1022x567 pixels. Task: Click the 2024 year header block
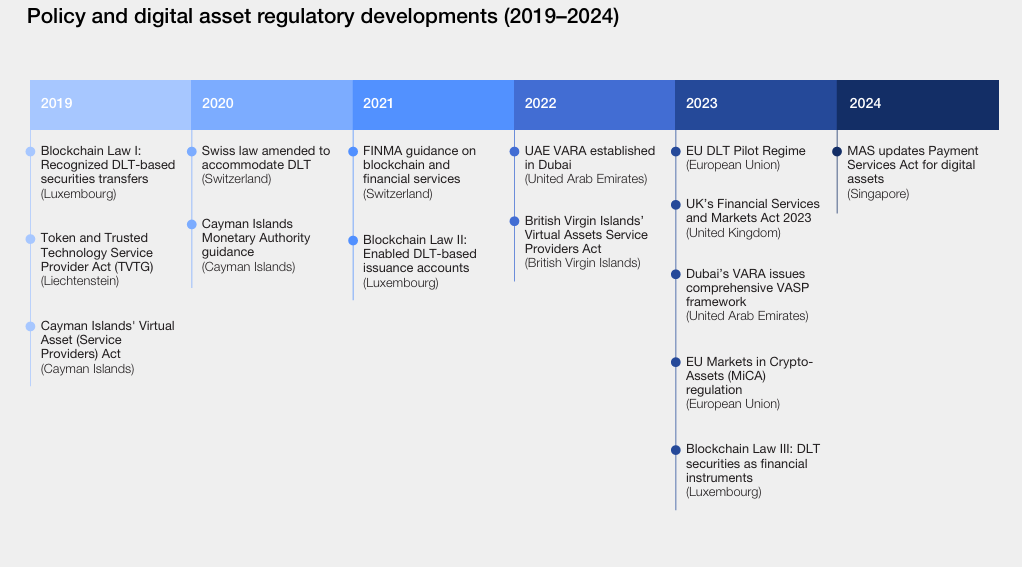[918, 104]
